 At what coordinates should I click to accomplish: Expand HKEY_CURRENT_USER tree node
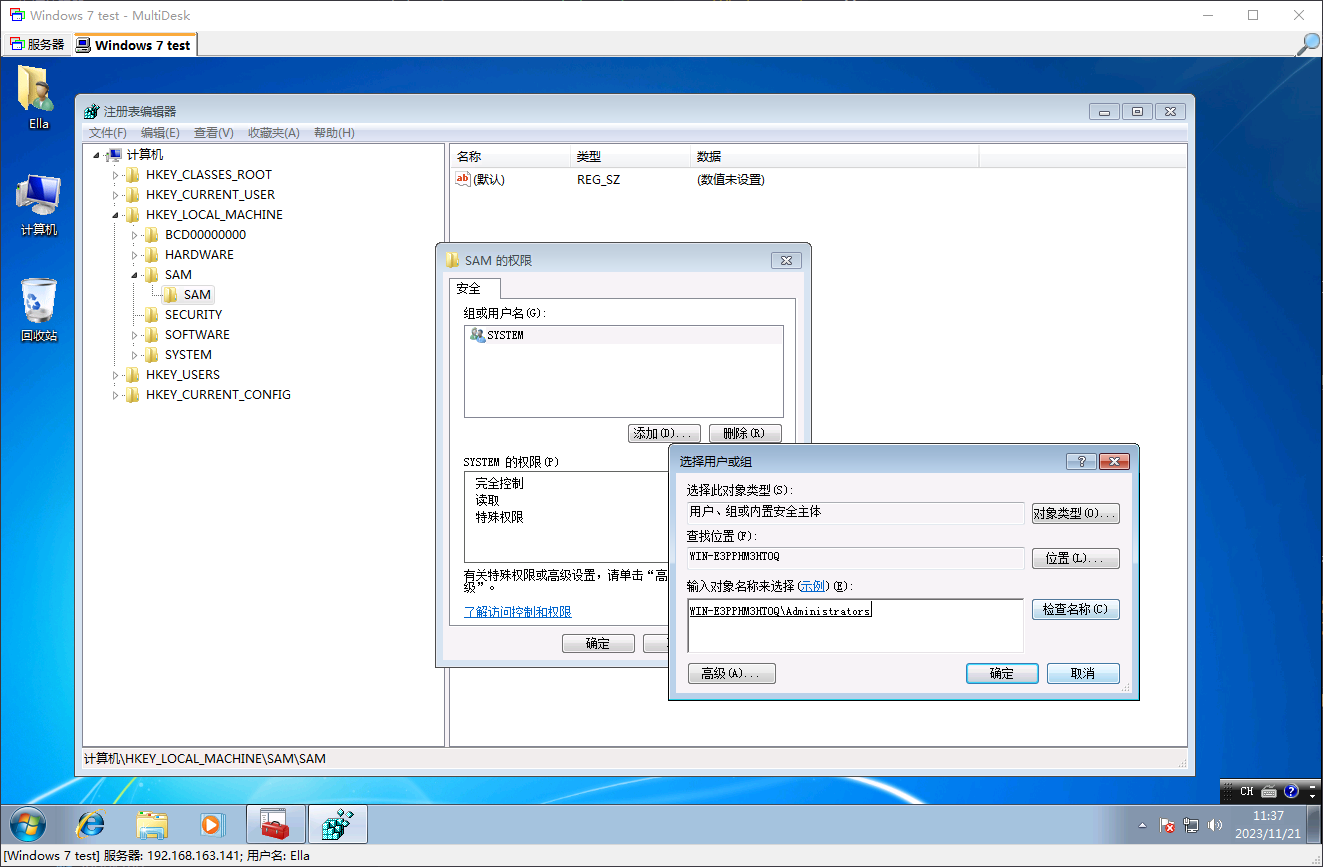tap(115, 195)
